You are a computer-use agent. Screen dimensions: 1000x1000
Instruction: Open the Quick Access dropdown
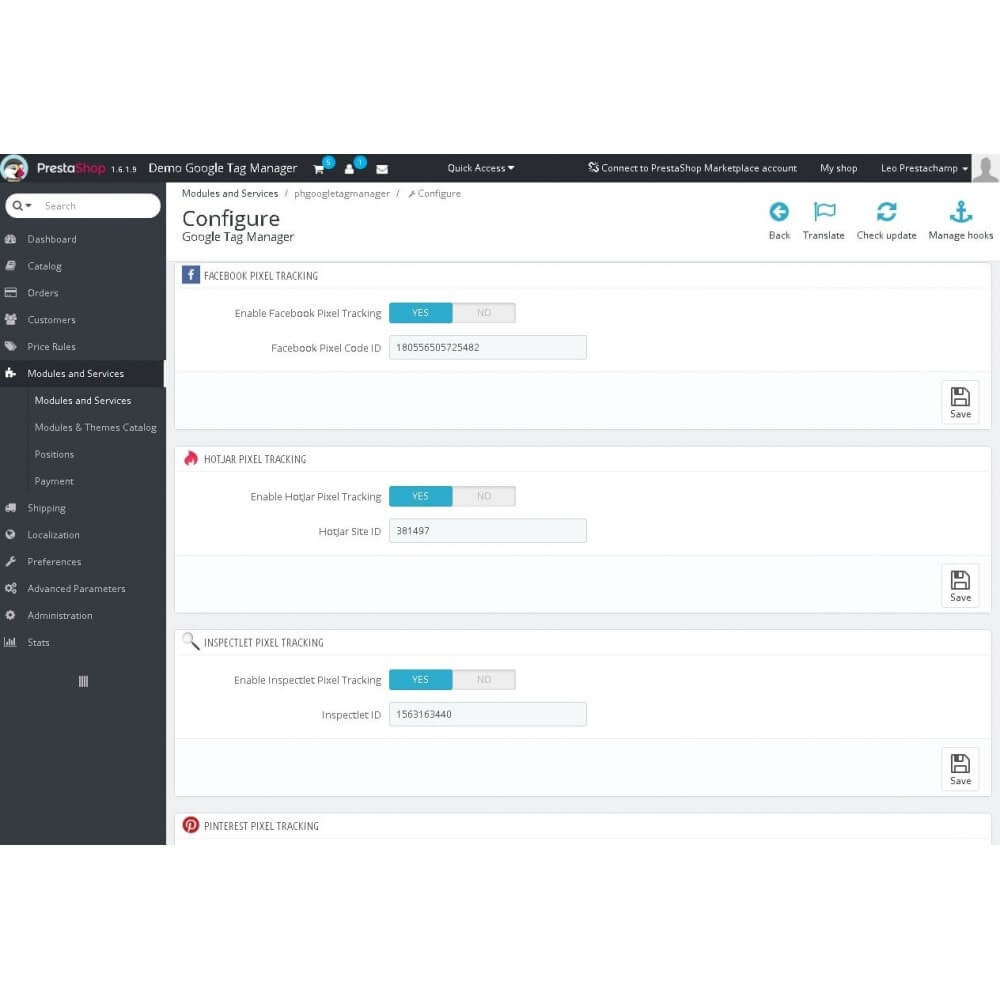(480, 168)
